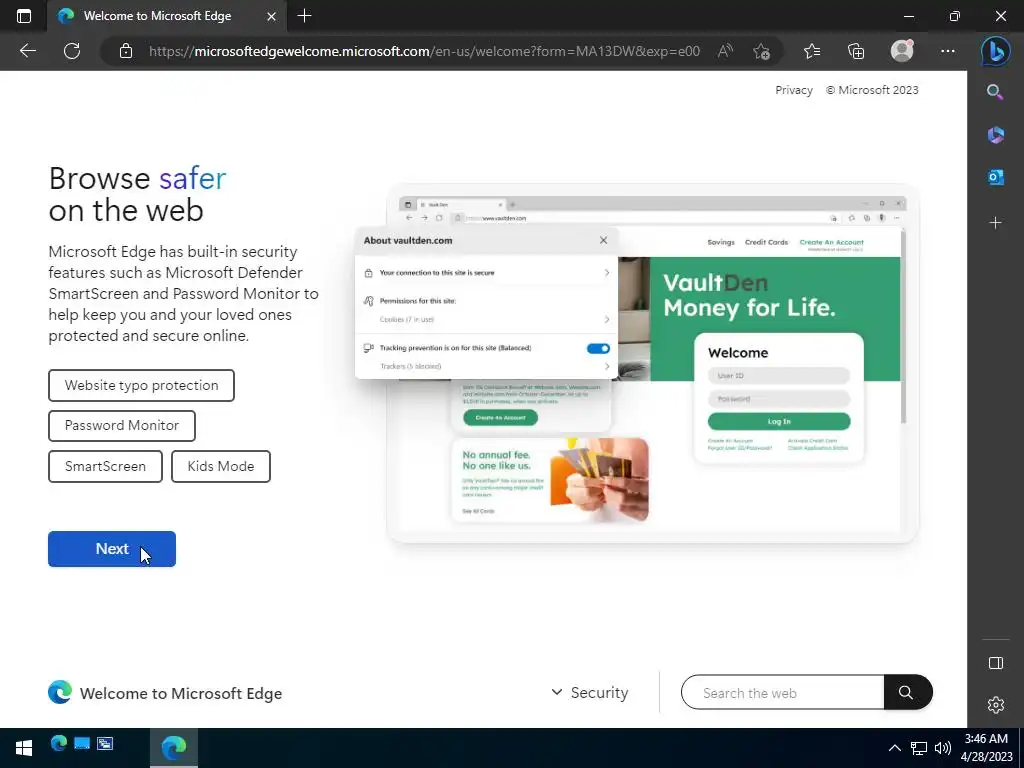Open Microsoft 365 sidebar app

coord(995,135)
